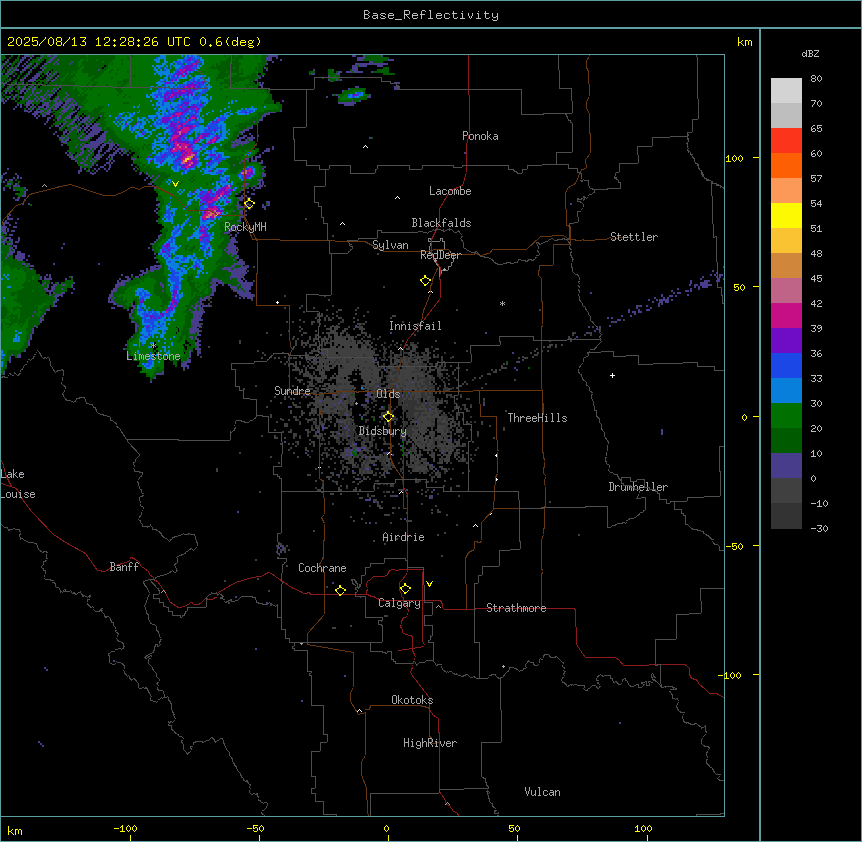The image size is (862, 842).
Task: Click the 50 tick on the bottom axis
Action: (514, 828)
